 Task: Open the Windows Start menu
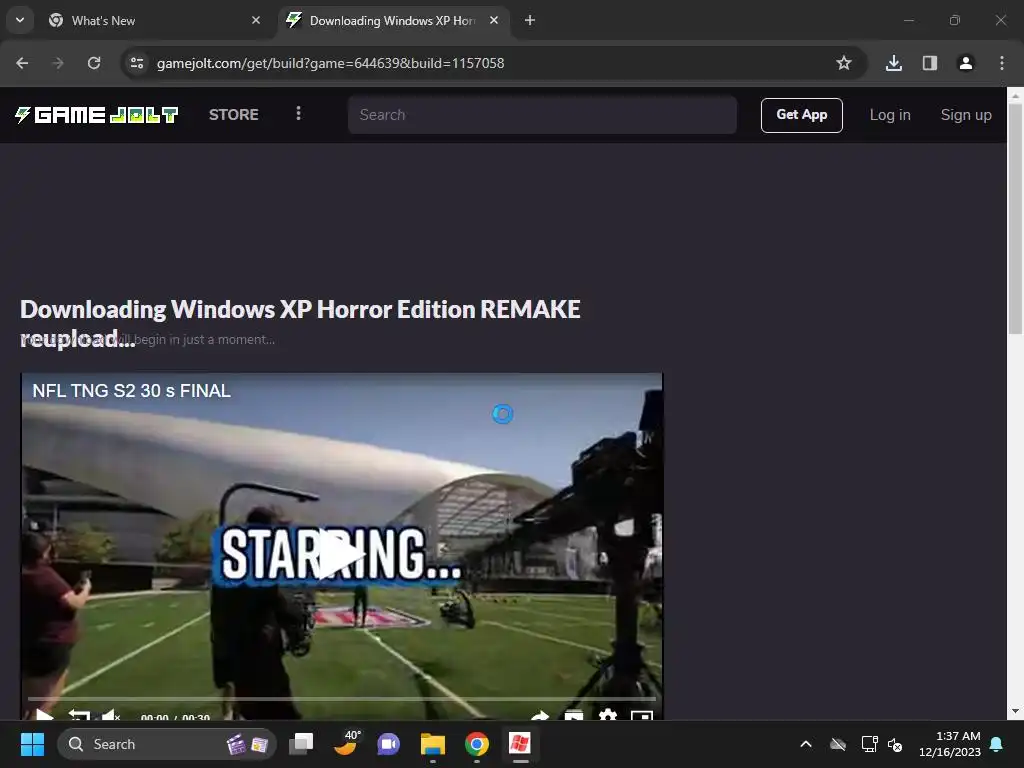click(x=32, y=744)
